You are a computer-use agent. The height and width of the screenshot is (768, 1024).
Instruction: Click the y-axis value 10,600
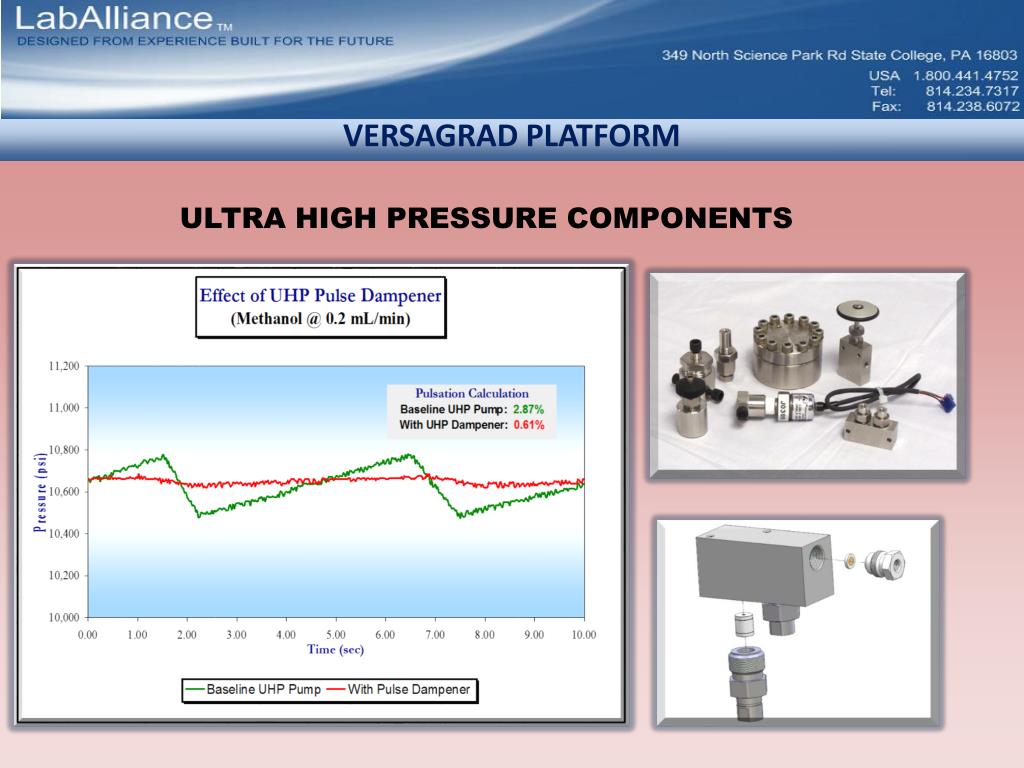(x=64, y=492)
